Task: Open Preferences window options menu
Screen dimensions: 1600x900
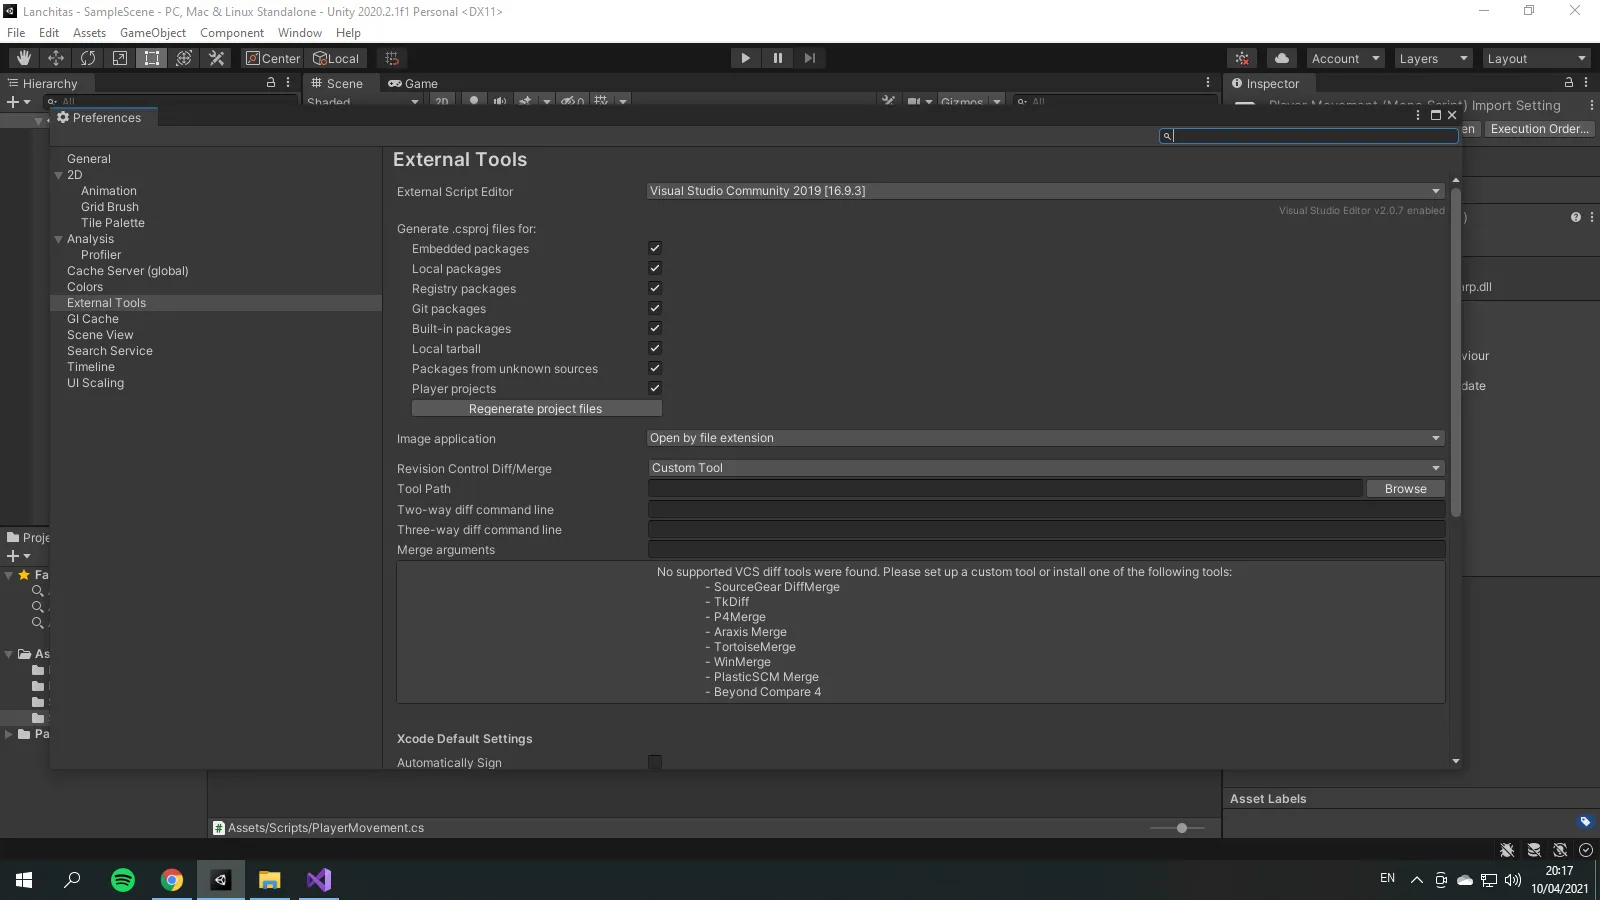Action: tap(1418, 115)
